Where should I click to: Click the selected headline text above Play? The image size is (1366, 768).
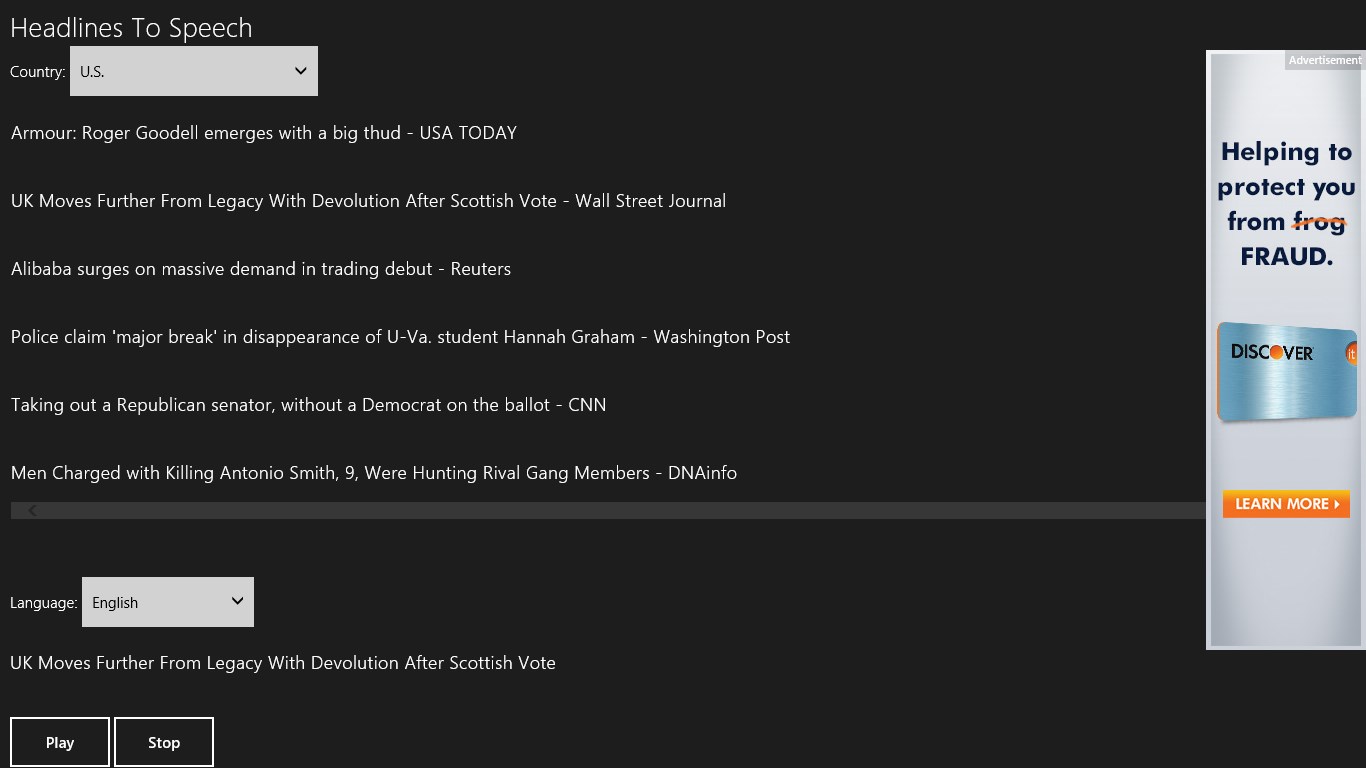[283, 663]
